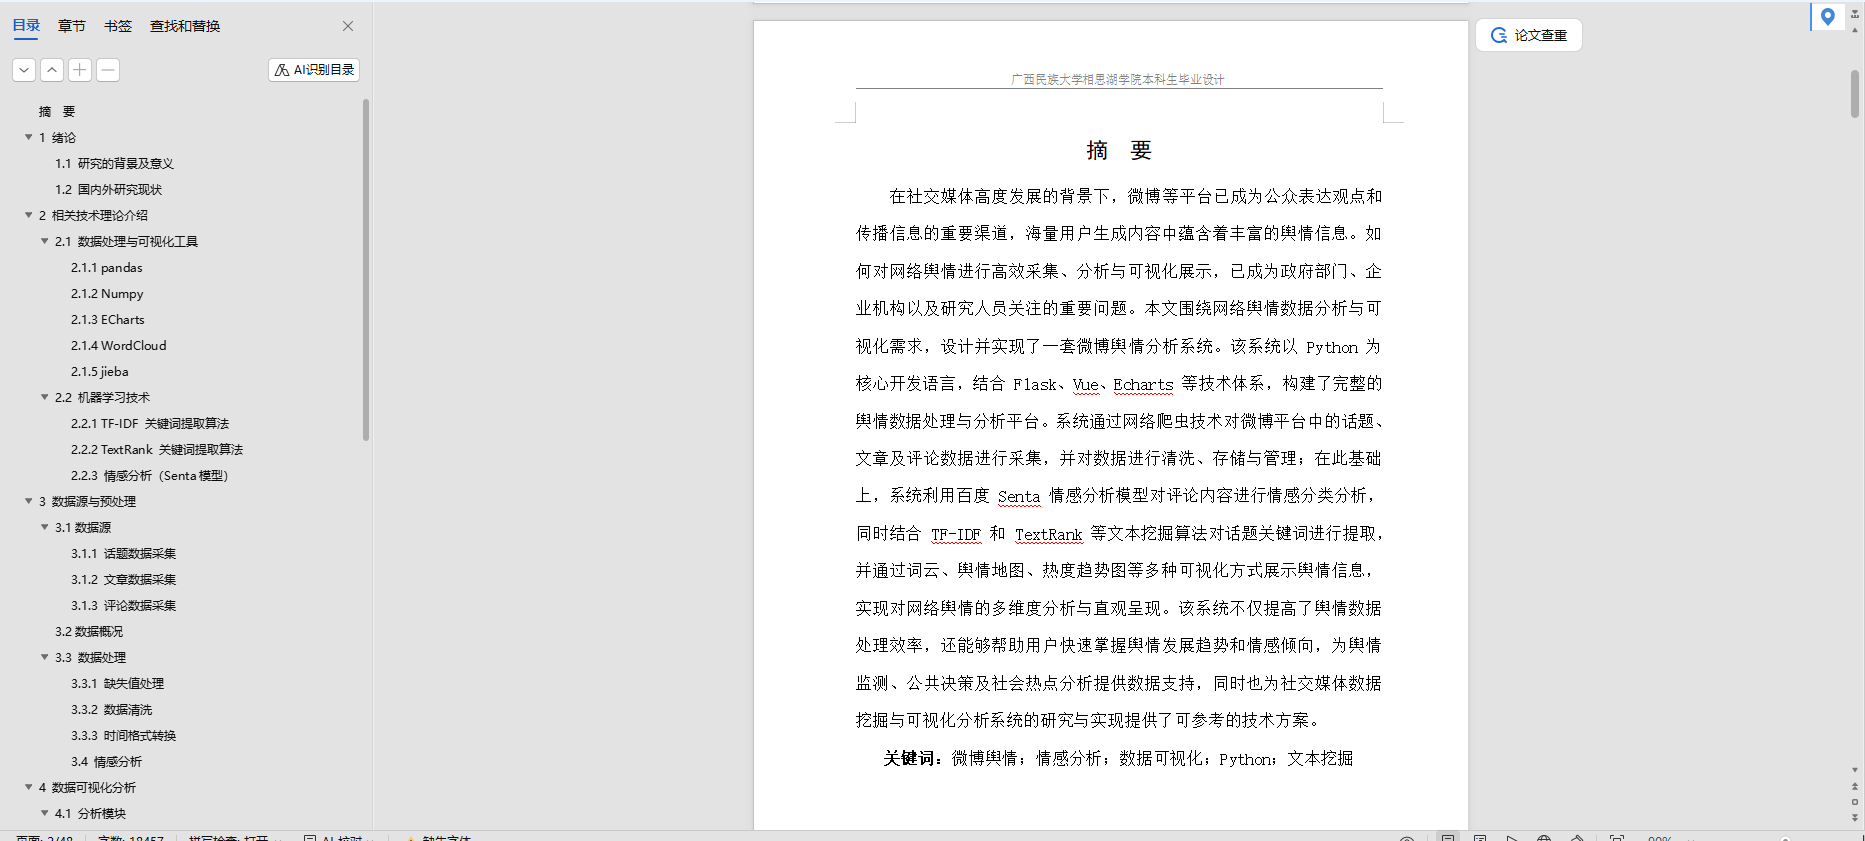
Task: Click the AI识别目录 button
Action: [x=314, y=70]
